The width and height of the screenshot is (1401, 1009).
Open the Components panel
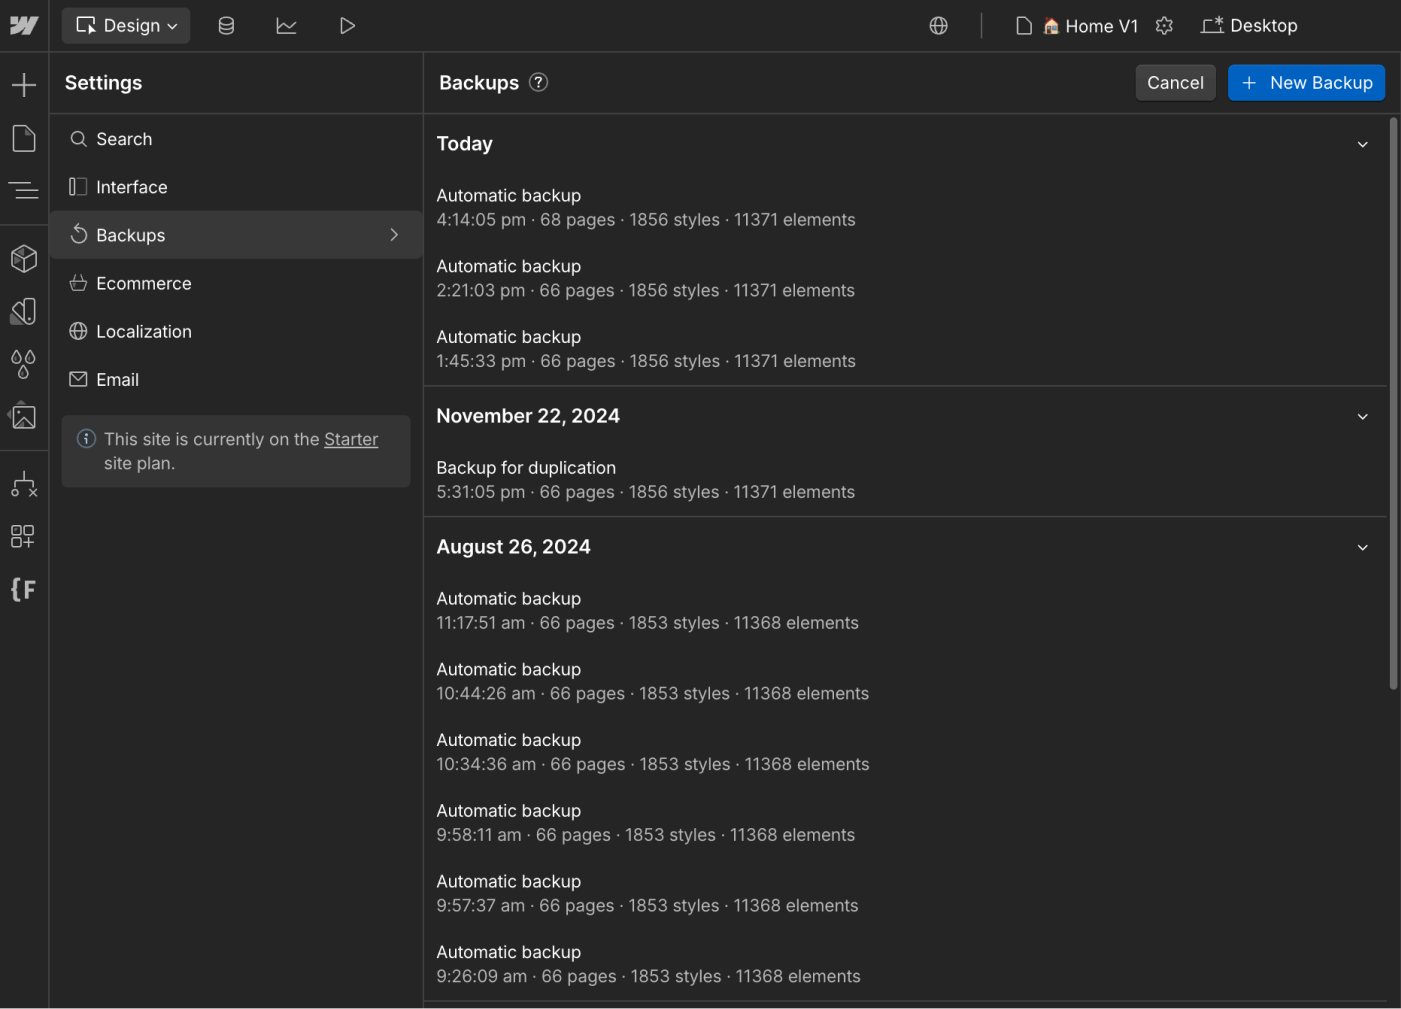pos(24,258)
